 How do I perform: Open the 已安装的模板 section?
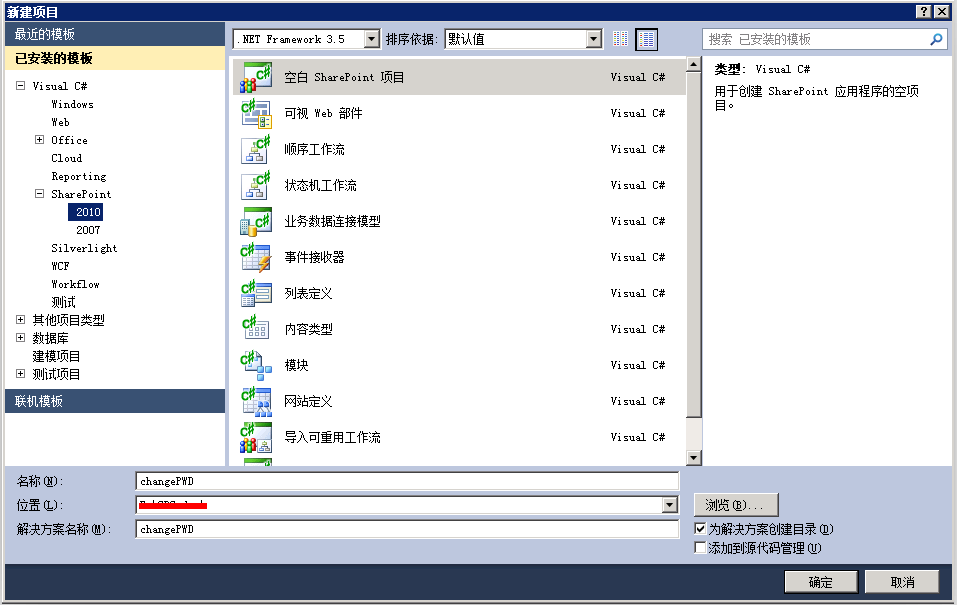tap(115, 59)
